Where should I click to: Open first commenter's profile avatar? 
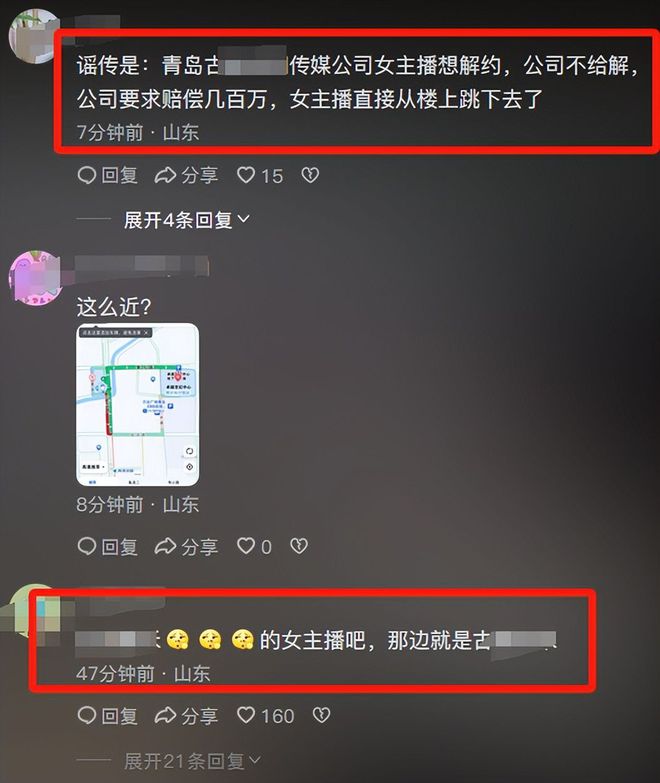(x=32, y=36)
